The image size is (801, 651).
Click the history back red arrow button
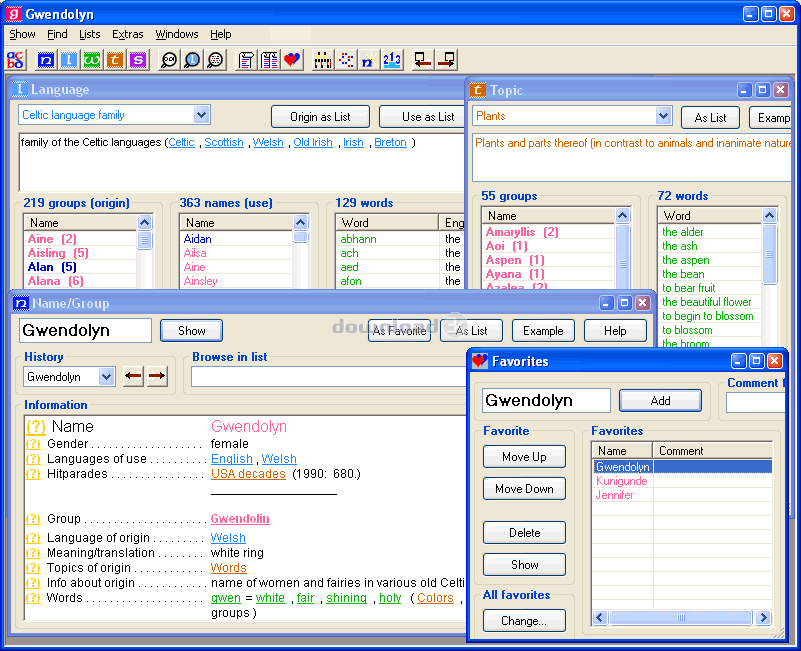(x=133, y=377)
